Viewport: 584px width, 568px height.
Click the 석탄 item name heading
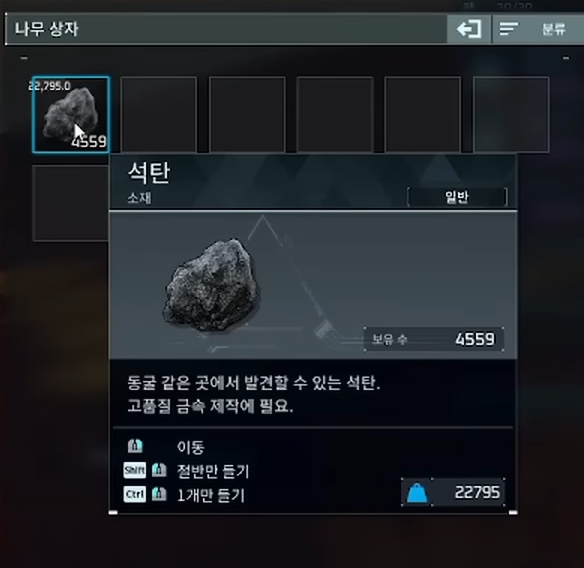[x=149, y=172]
